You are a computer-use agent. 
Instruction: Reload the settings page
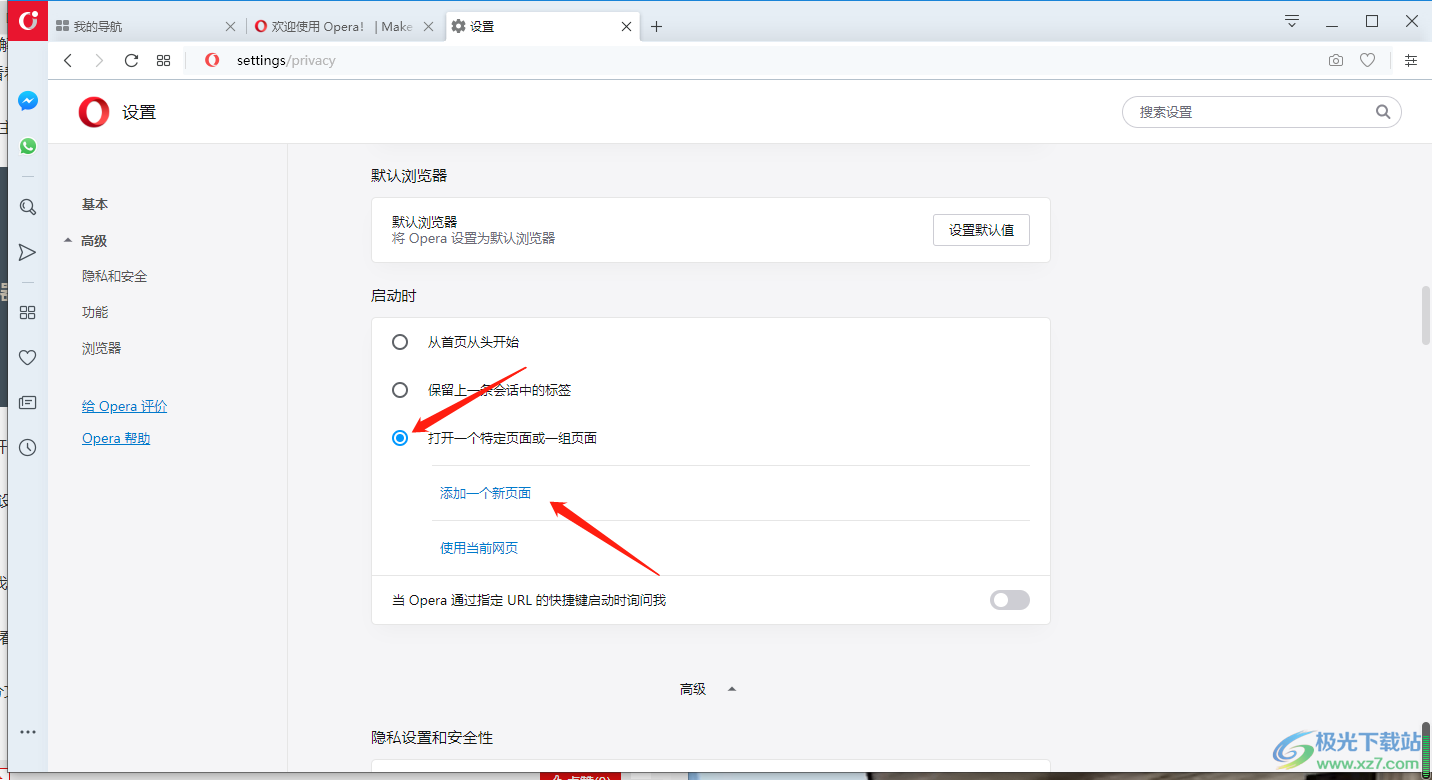[x=131, y=60]
